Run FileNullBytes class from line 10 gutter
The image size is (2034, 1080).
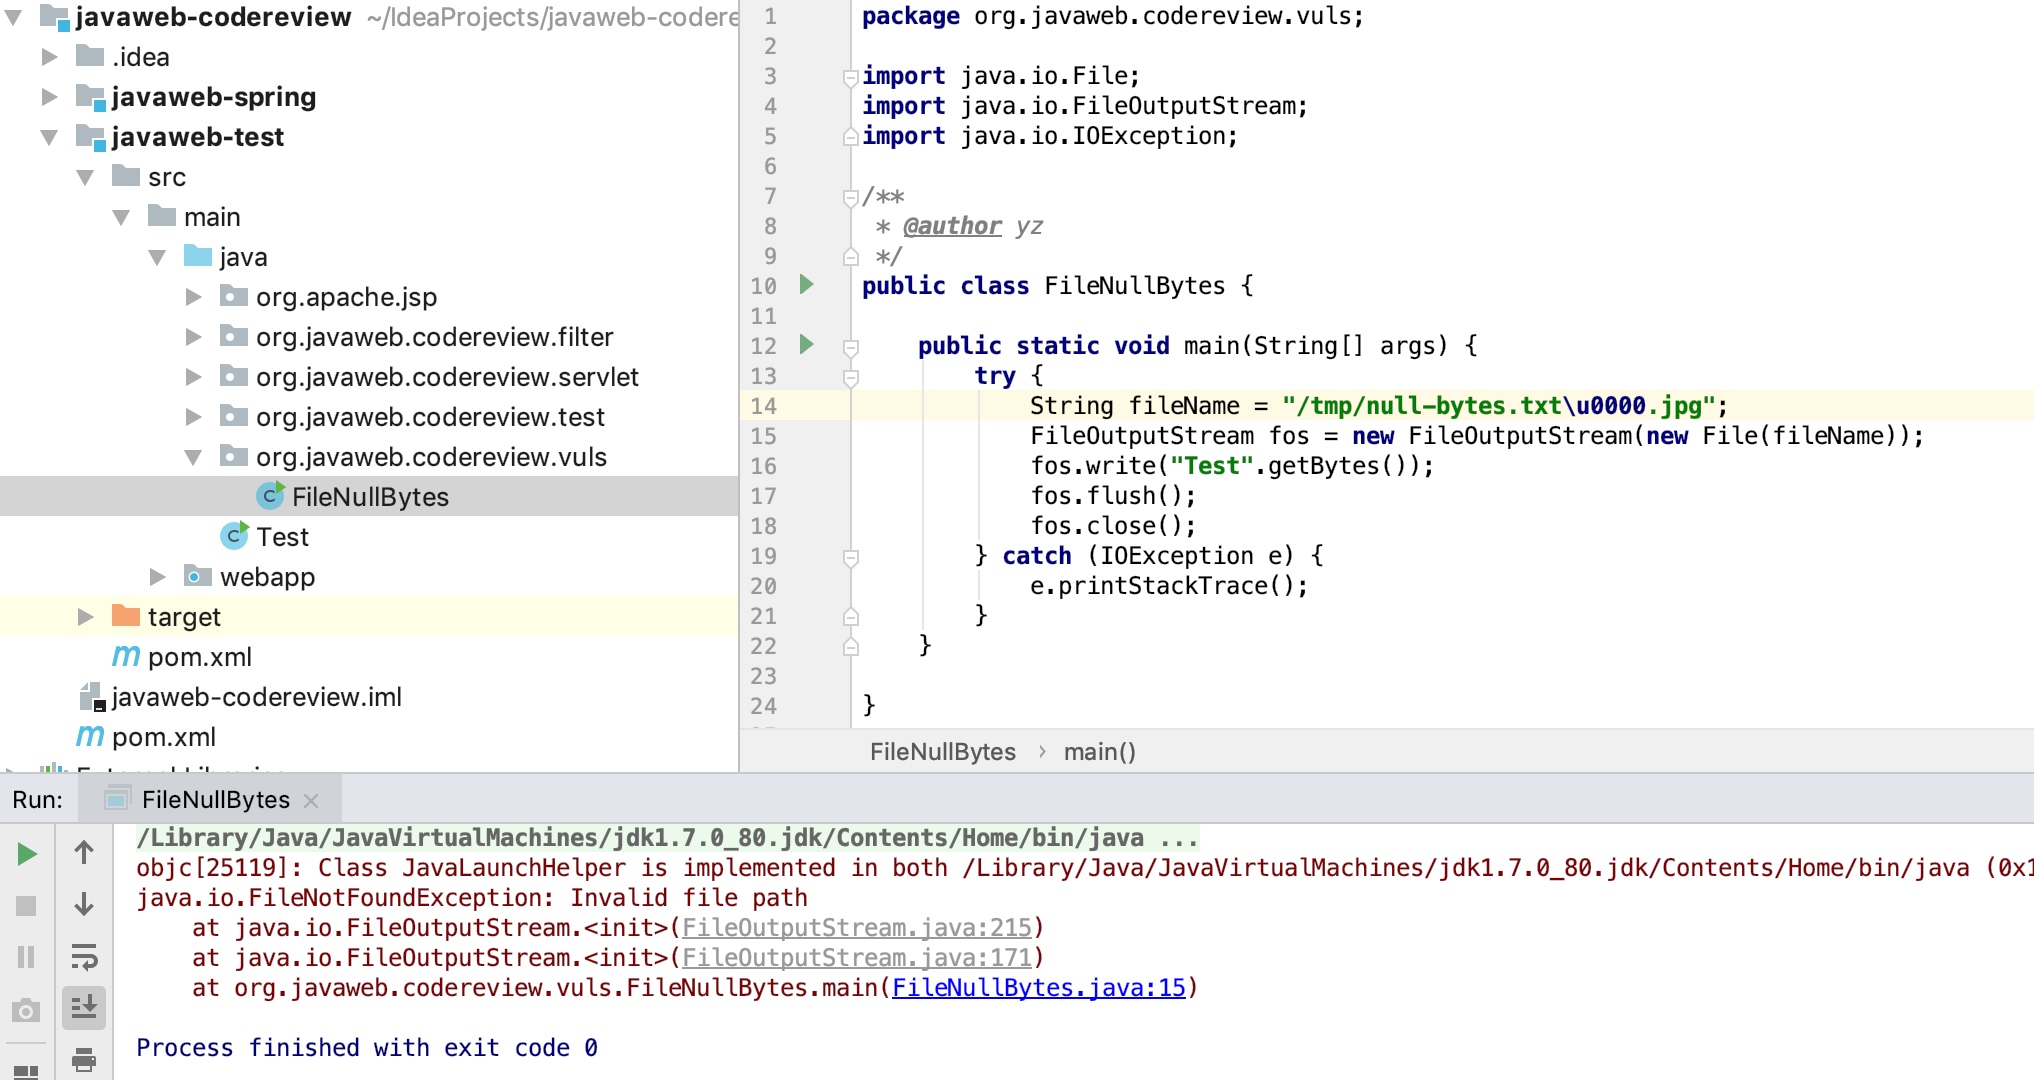click(x=806, y=285)
